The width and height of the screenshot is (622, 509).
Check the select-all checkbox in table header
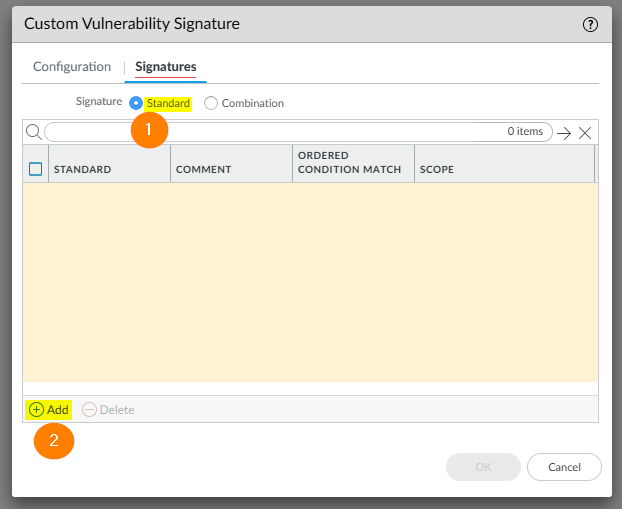pos(35,169)
